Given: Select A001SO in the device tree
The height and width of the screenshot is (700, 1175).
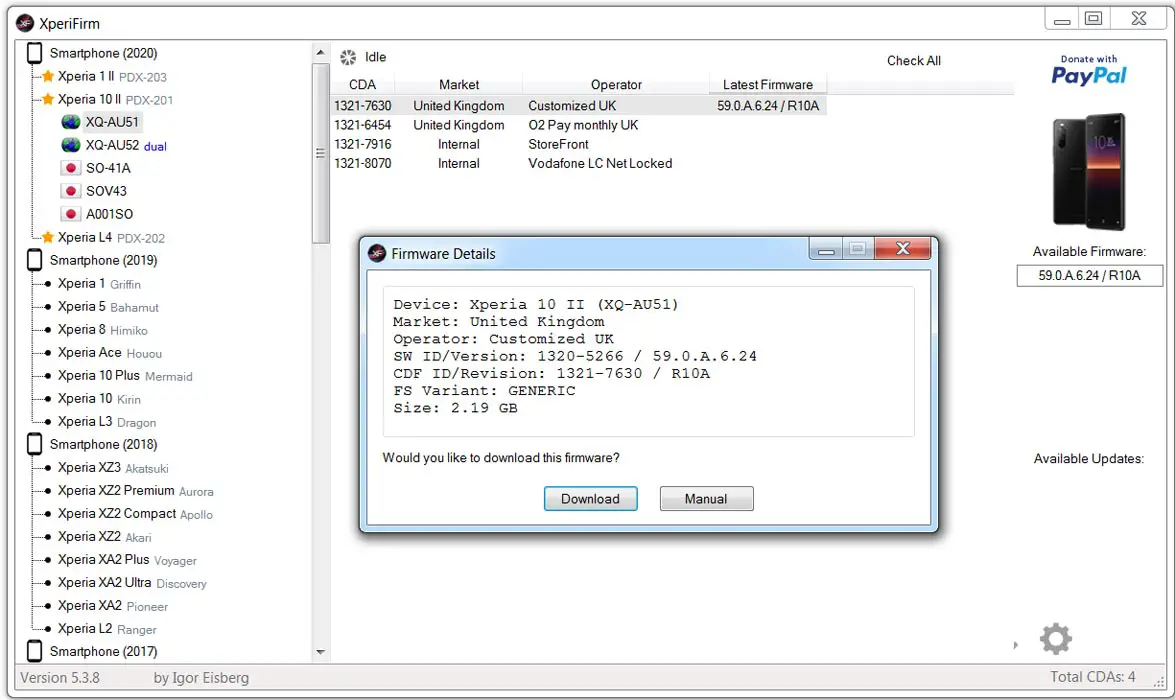Looking at the screenshot, I should (x=109, y=214).
